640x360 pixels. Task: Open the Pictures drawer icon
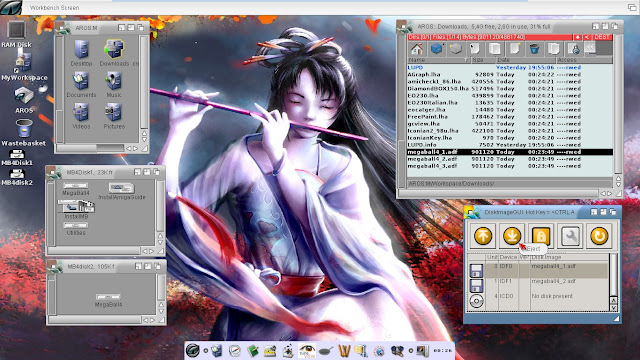point(114,116)
